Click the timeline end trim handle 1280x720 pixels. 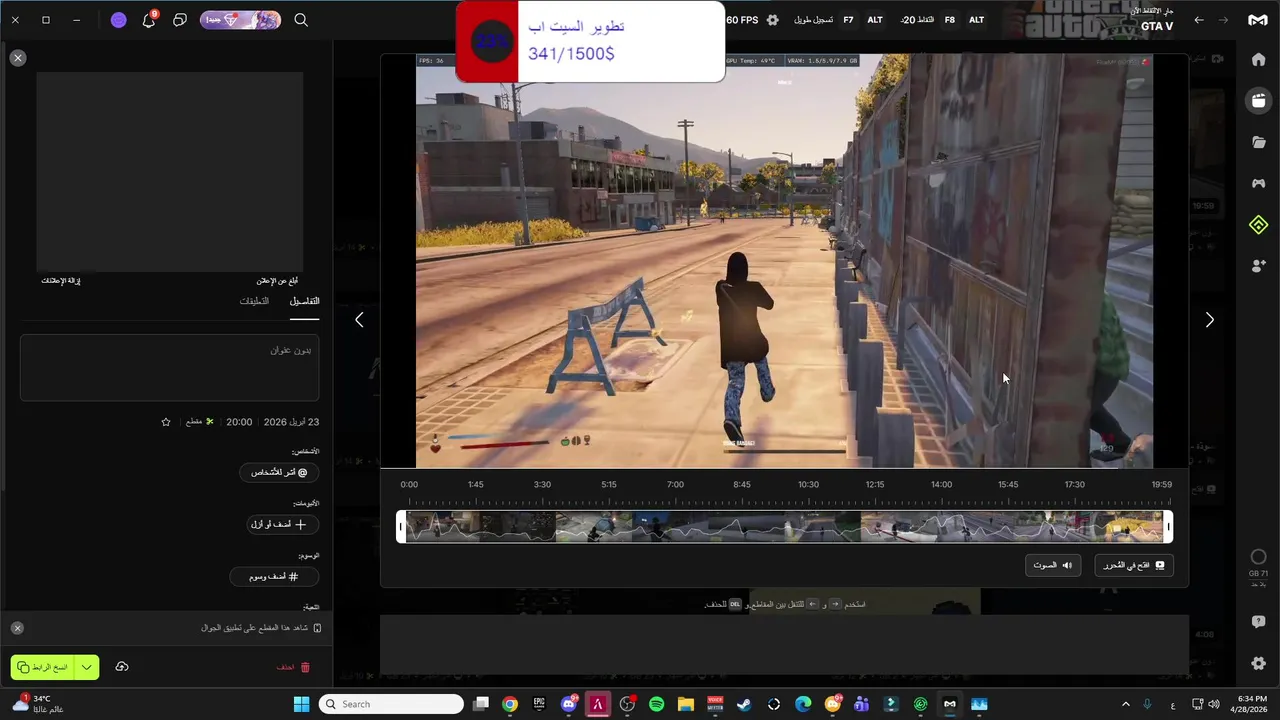[1168, 527]
